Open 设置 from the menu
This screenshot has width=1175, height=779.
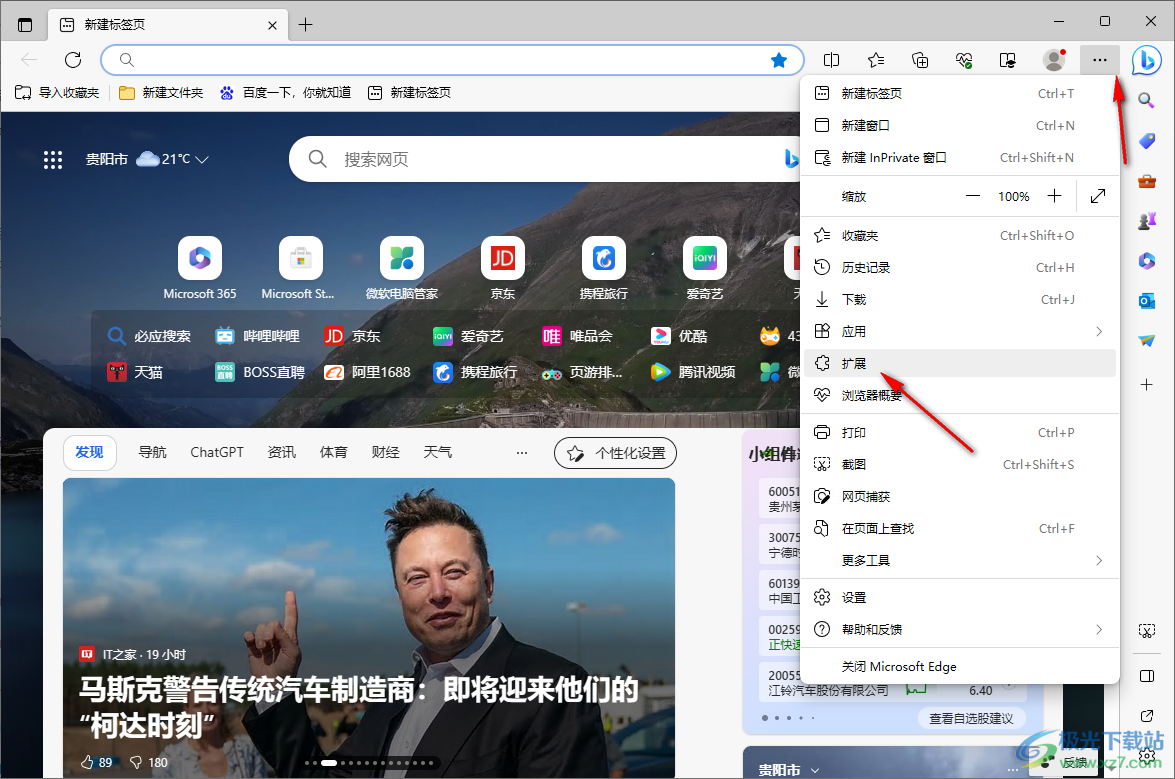tap(960, 597)
